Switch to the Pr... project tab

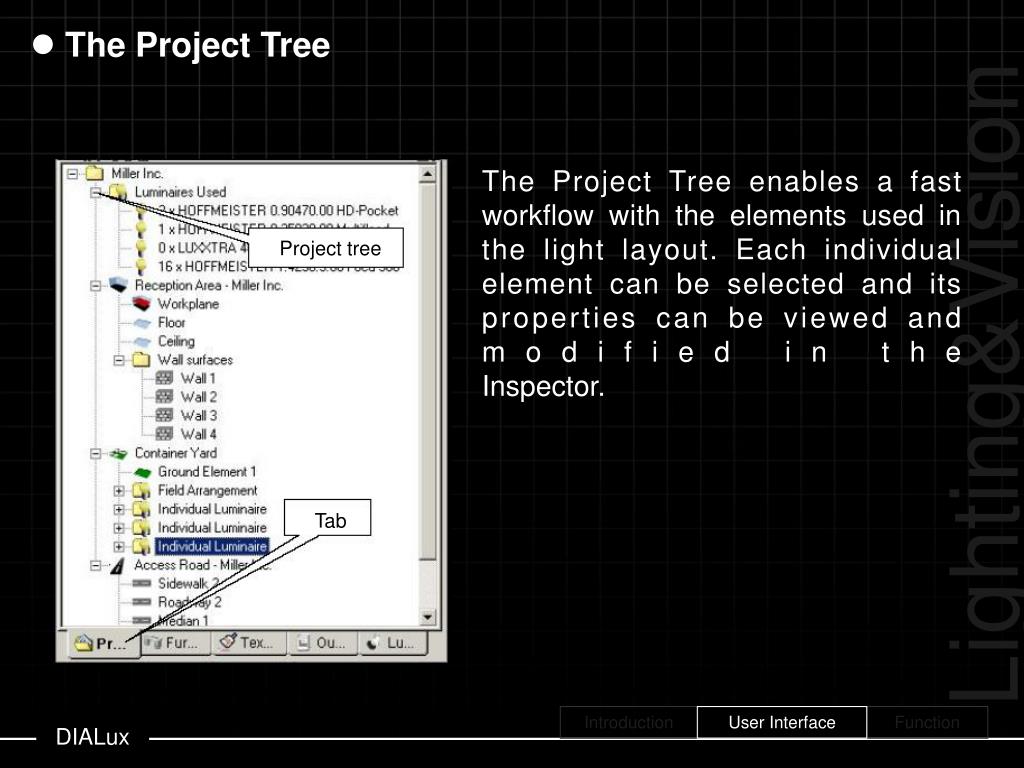click(104, 644)
